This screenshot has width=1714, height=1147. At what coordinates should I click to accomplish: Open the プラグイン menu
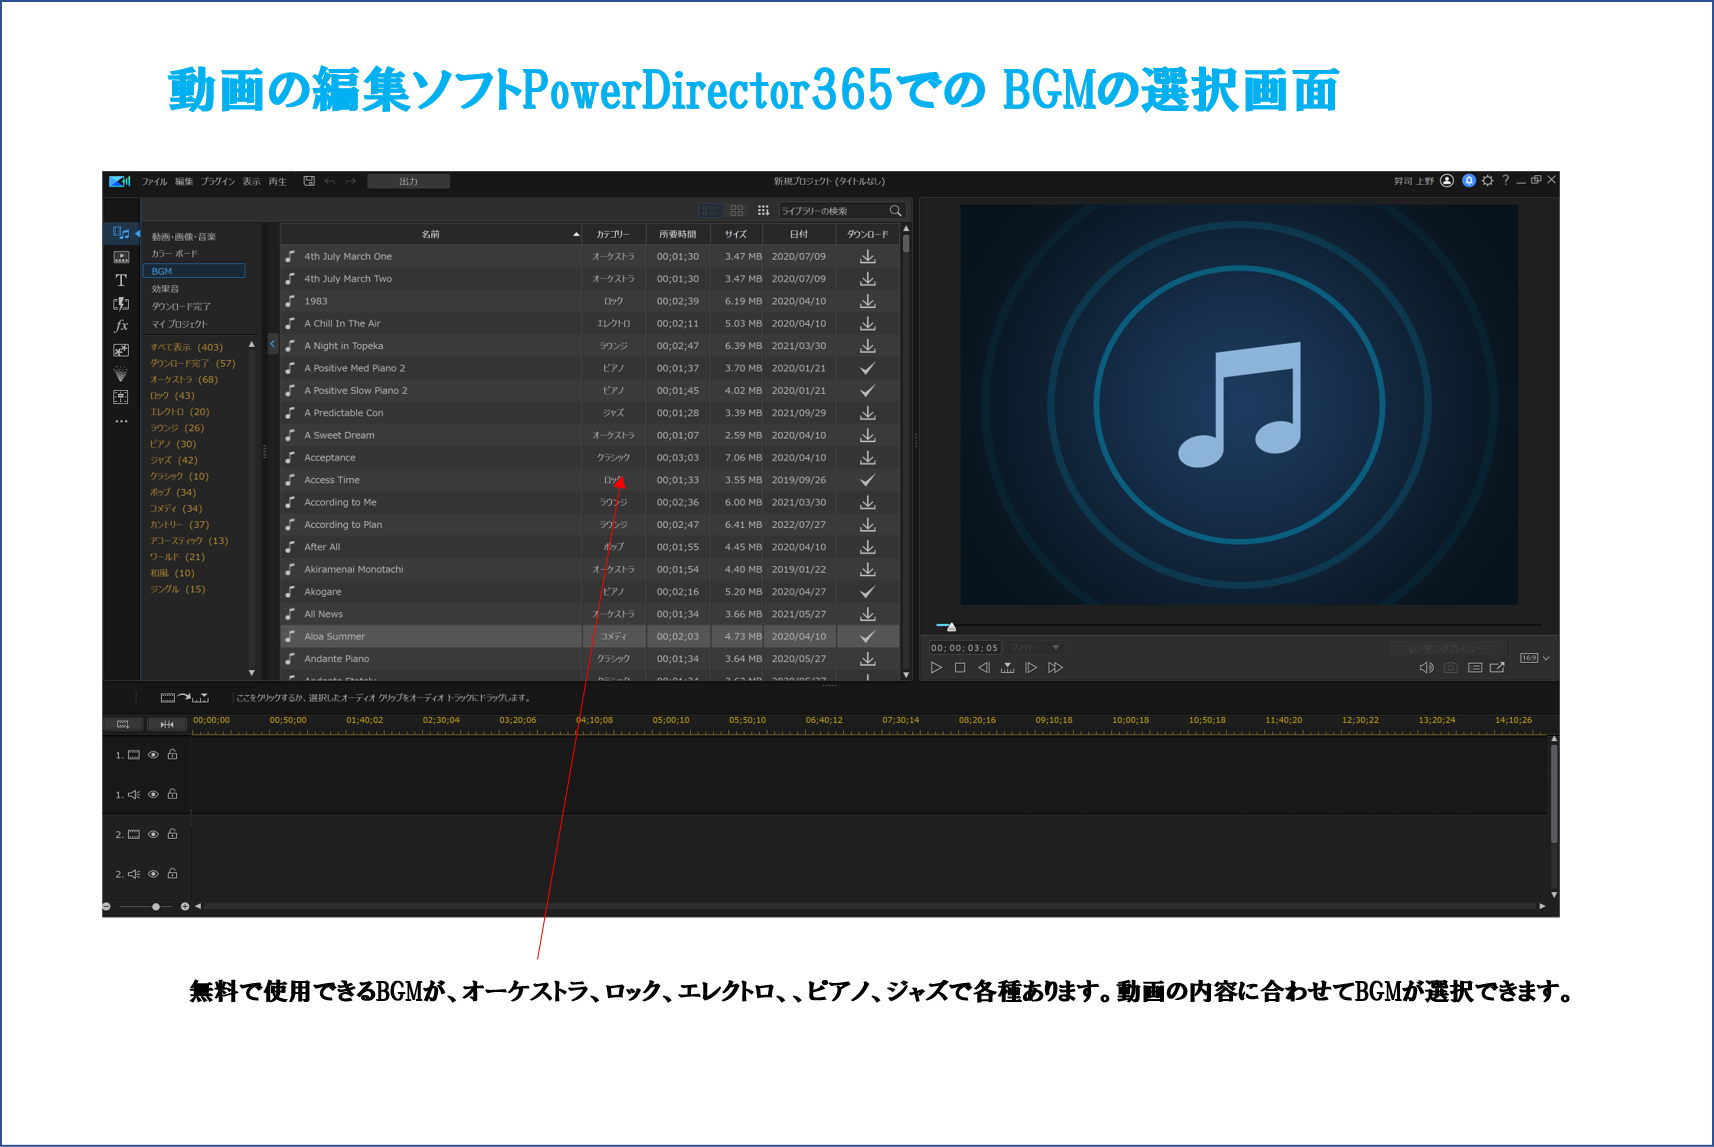pos(218,181)
